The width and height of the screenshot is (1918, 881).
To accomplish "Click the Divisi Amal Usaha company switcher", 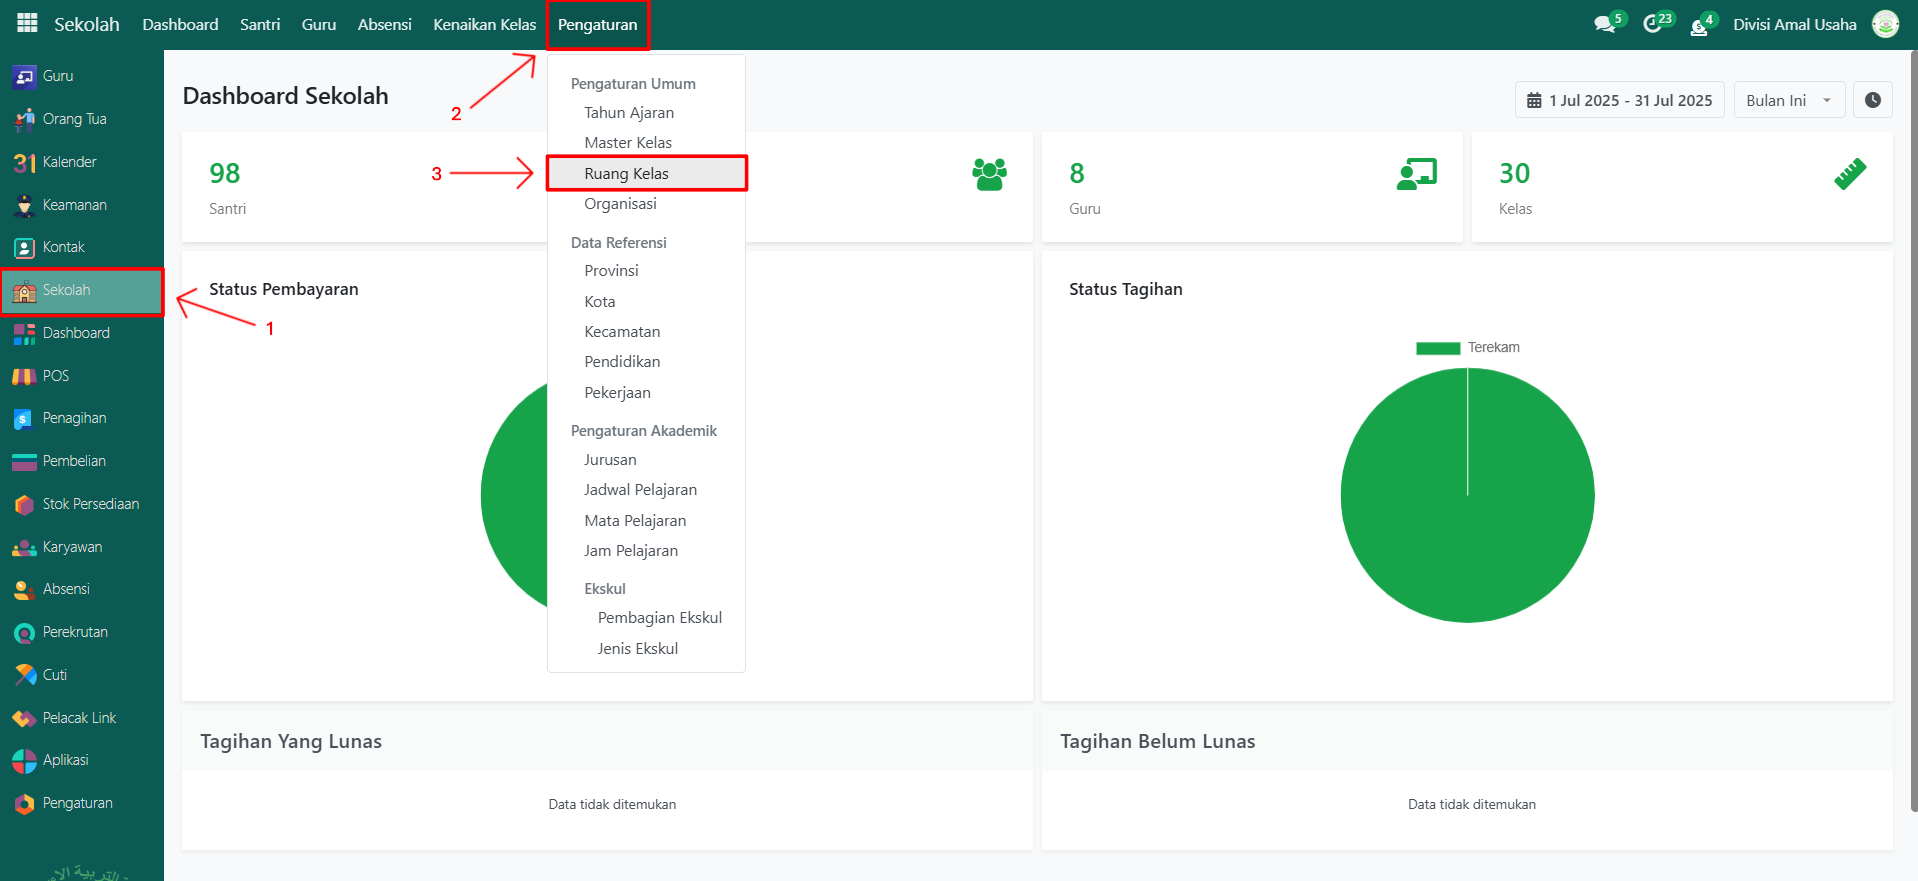I will point(1794,25).
